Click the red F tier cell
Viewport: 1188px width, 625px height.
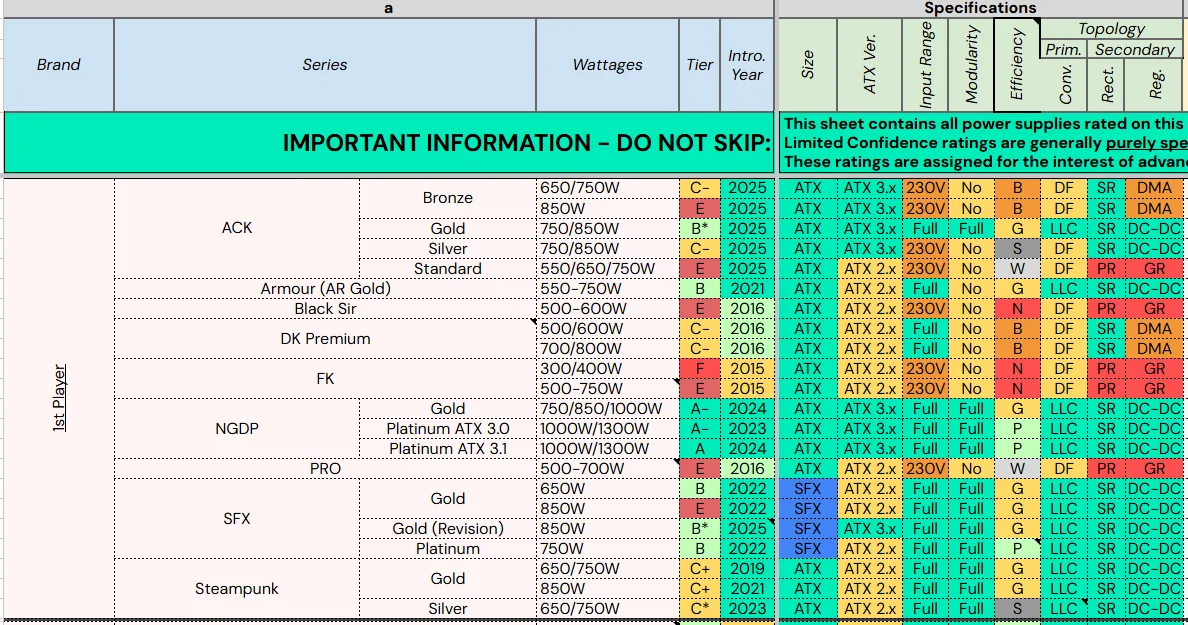click(699, 369)
